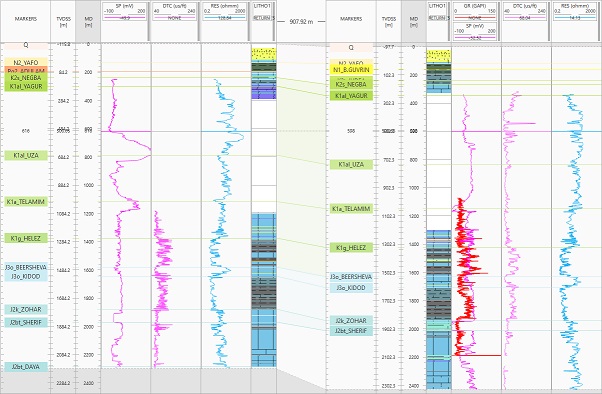602x394 pixels.
Task: Select K1a_TELAMIM marker in the right well
Action: [351, 209]
